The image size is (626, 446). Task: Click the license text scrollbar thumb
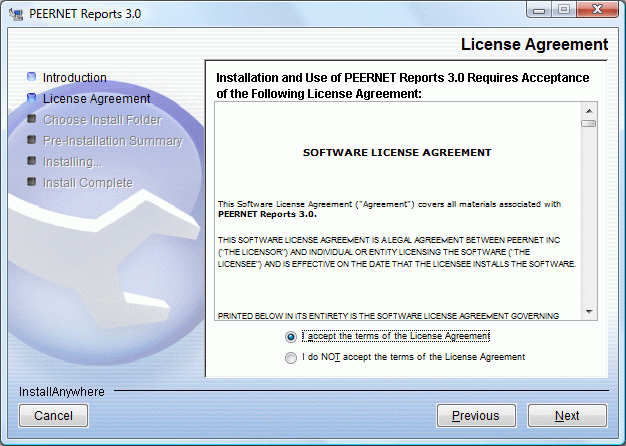tap(589, 123)
